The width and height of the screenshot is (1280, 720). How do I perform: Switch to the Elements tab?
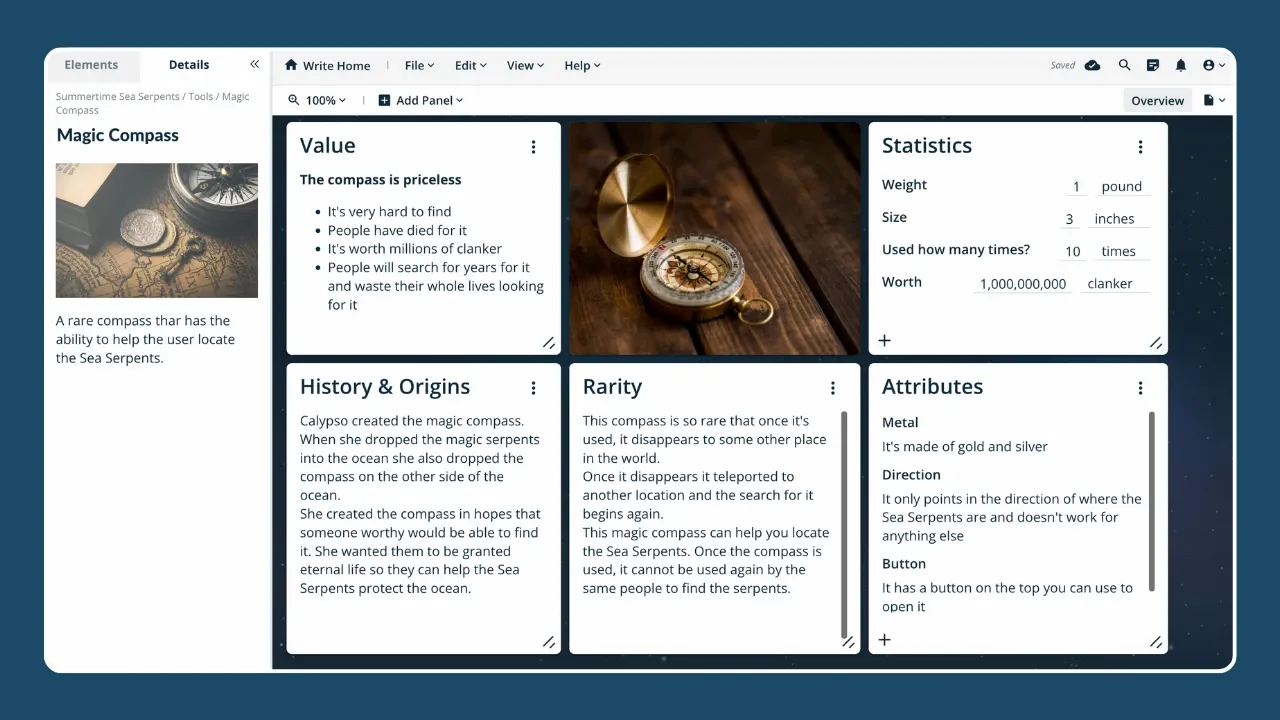[91, 65]
